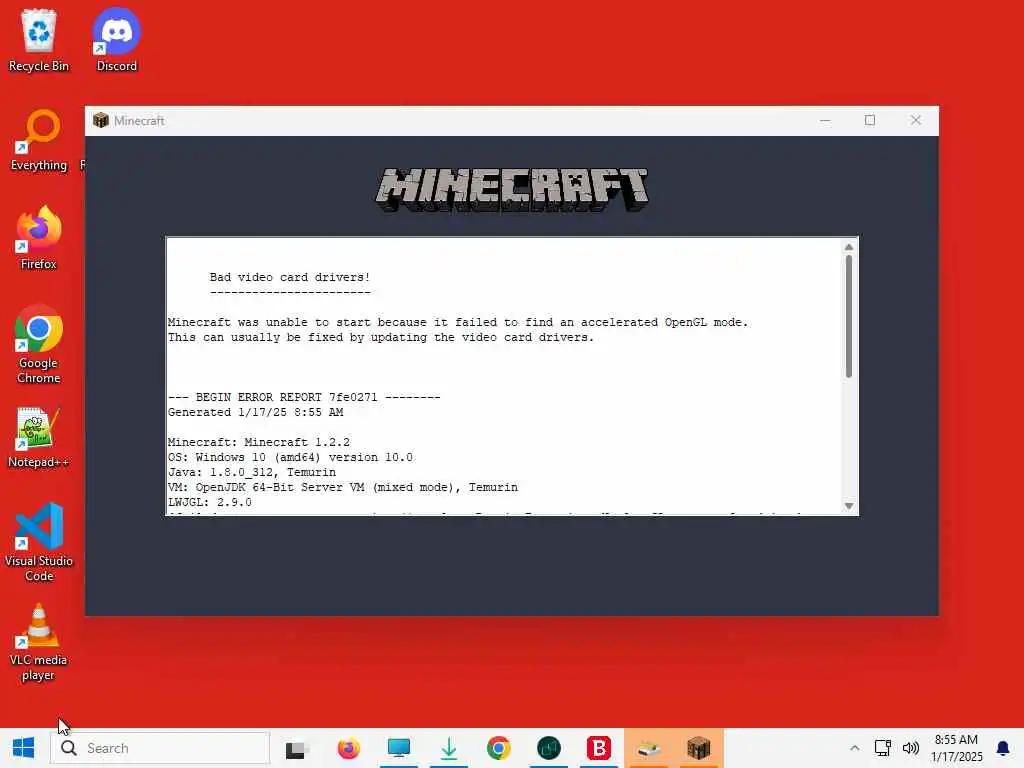
Task: Switch to Firefox in the taskbar
Action: [348, 748]
